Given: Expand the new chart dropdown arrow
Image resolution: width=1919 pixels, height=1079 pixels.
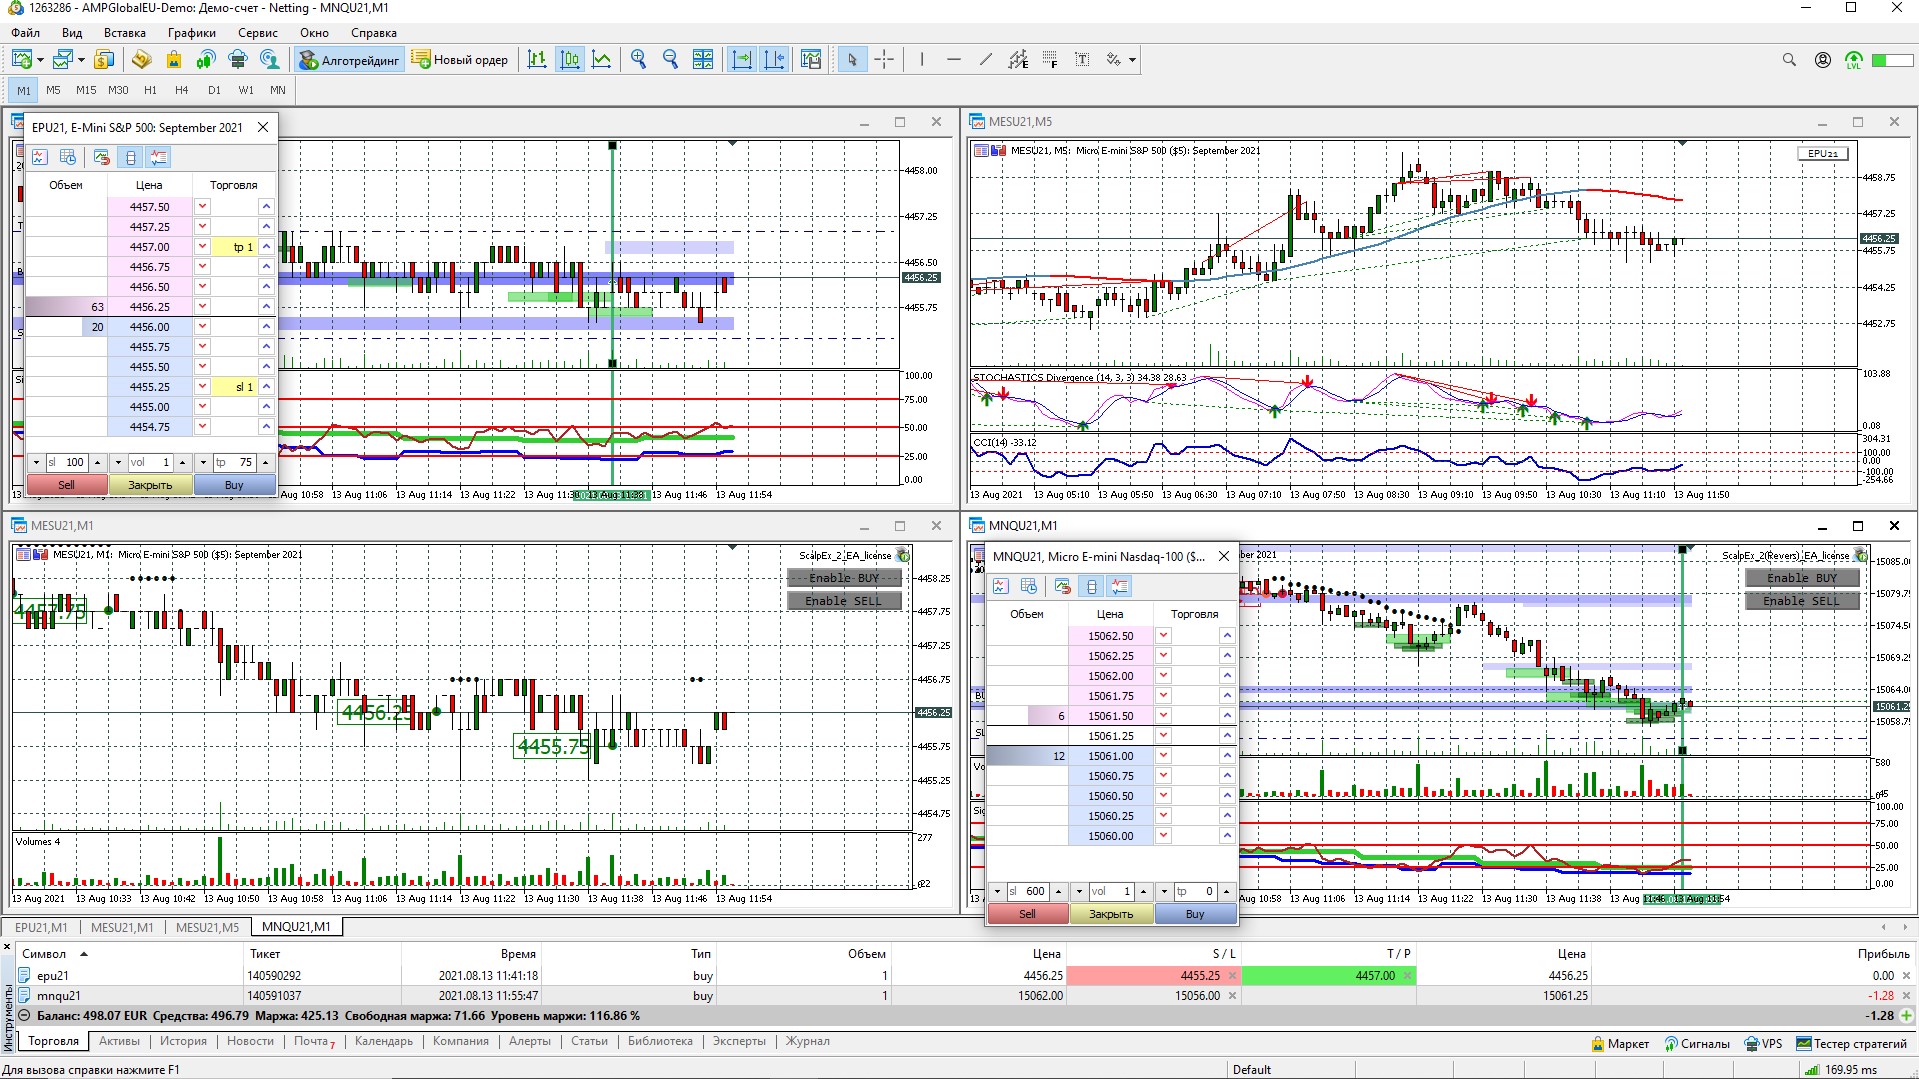Looking at the screenshot, I should pyautogui.click(x=40, y=60).
